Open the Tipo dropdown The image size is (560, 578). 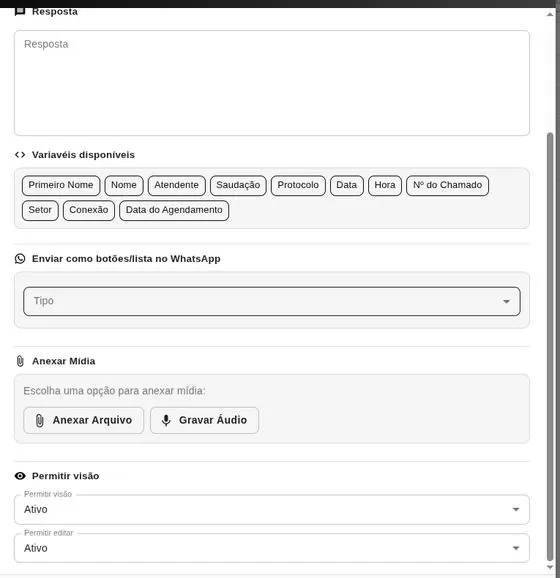272,301
